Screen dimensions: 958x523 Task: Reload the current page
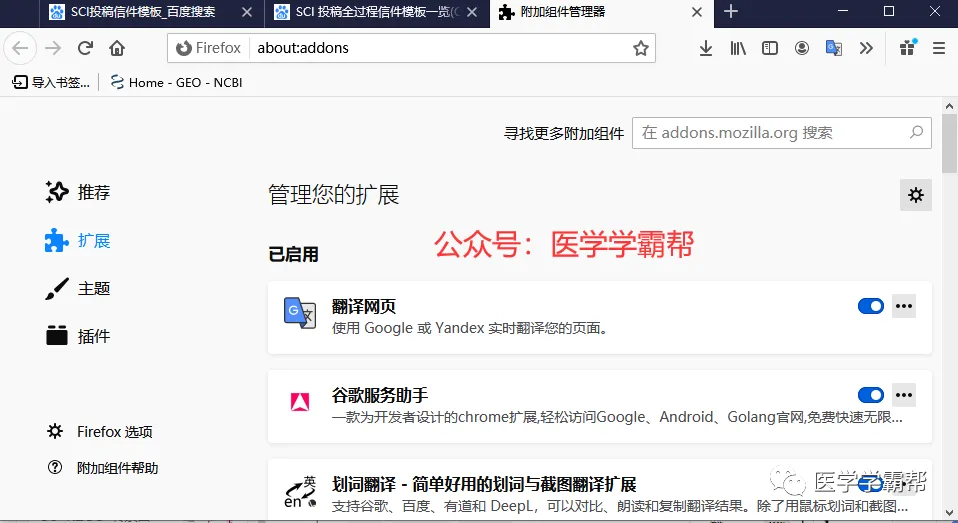click(x=85, y=48)
